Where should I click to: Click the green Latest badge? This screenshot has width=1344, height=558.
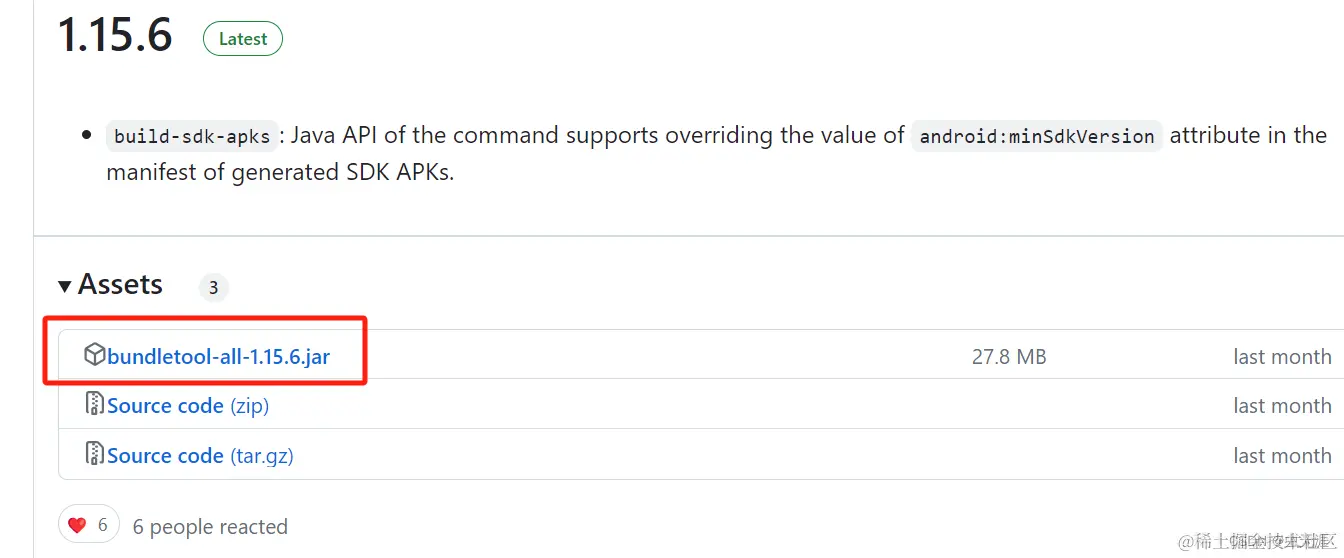[243, 39]
